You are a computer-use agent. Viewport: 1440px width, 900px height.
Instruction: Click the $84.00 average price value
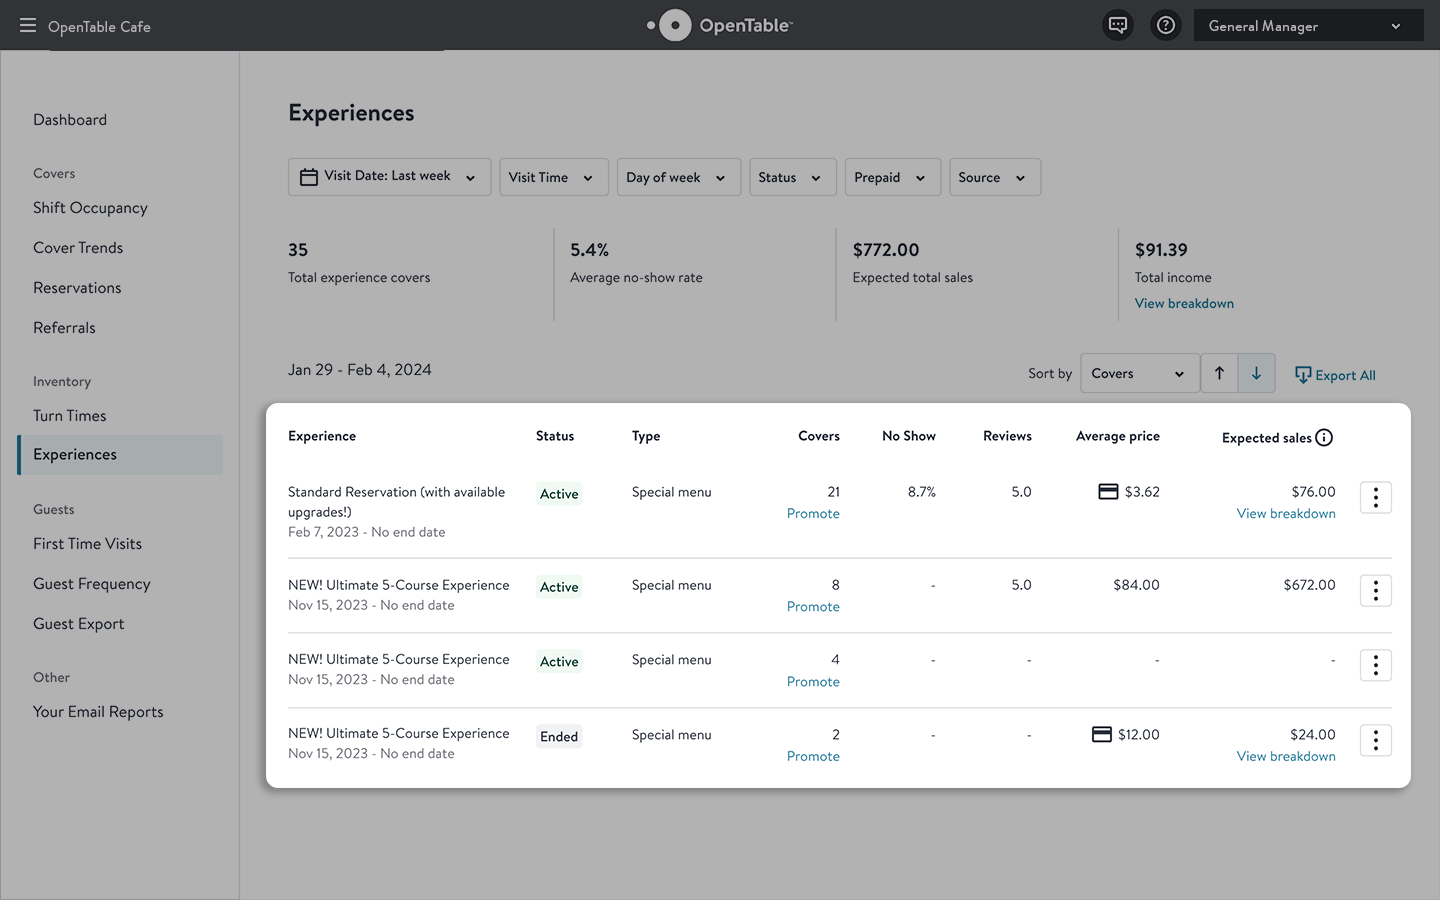[x=1136, y=585]
